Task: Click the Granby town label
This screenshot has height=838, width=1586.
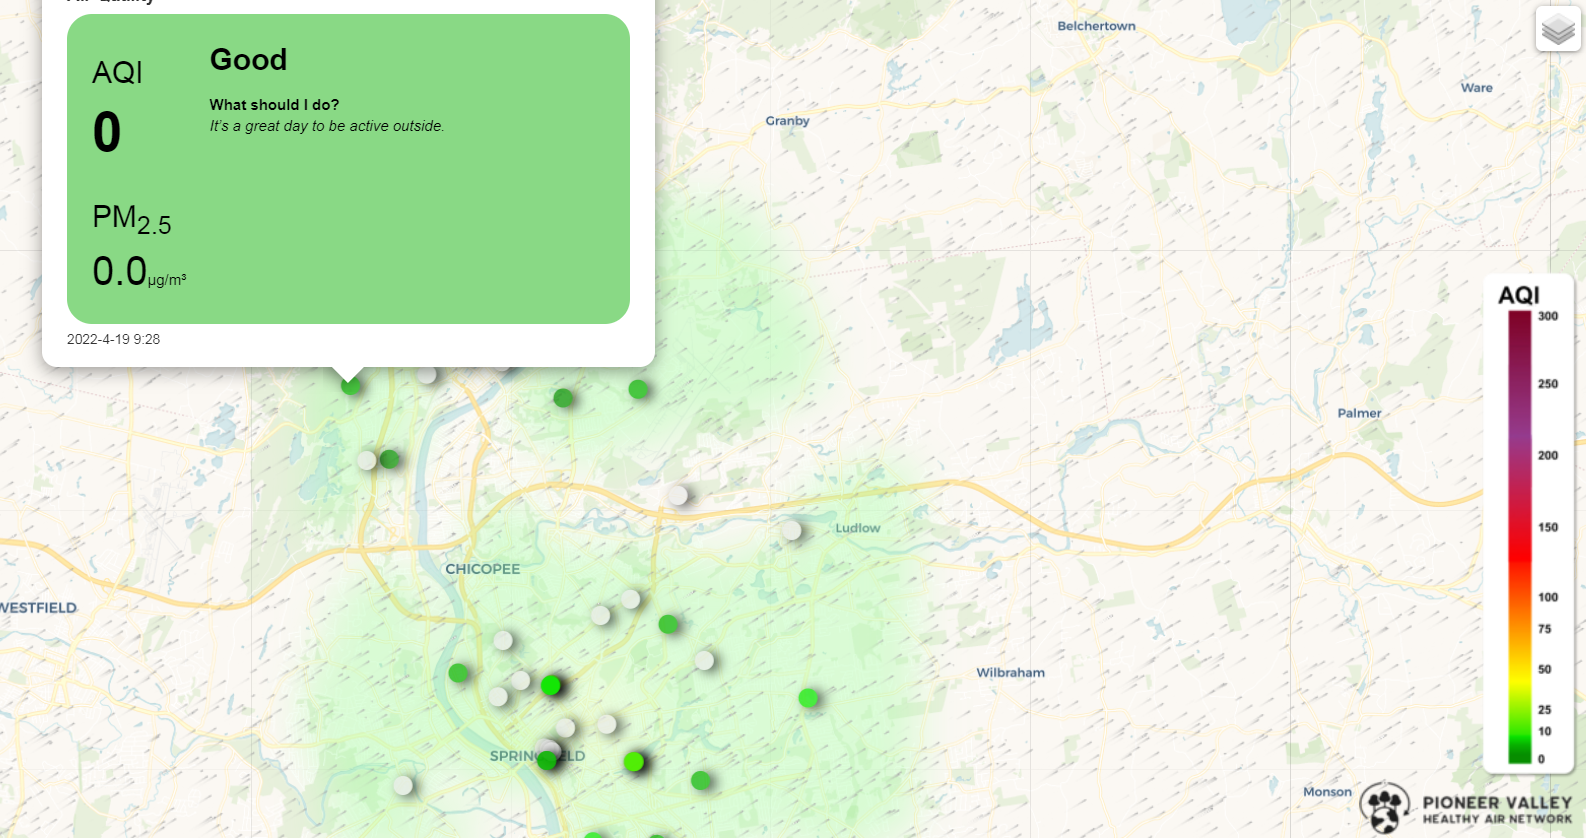Action: 787,121
